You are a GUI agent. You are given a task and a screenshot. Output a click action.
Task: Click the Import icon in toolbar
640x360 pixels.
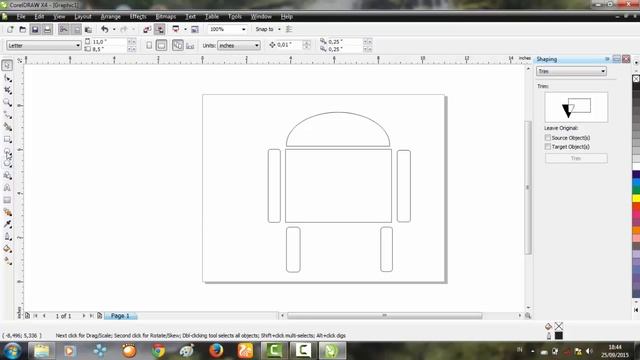(x=147, y=29)
